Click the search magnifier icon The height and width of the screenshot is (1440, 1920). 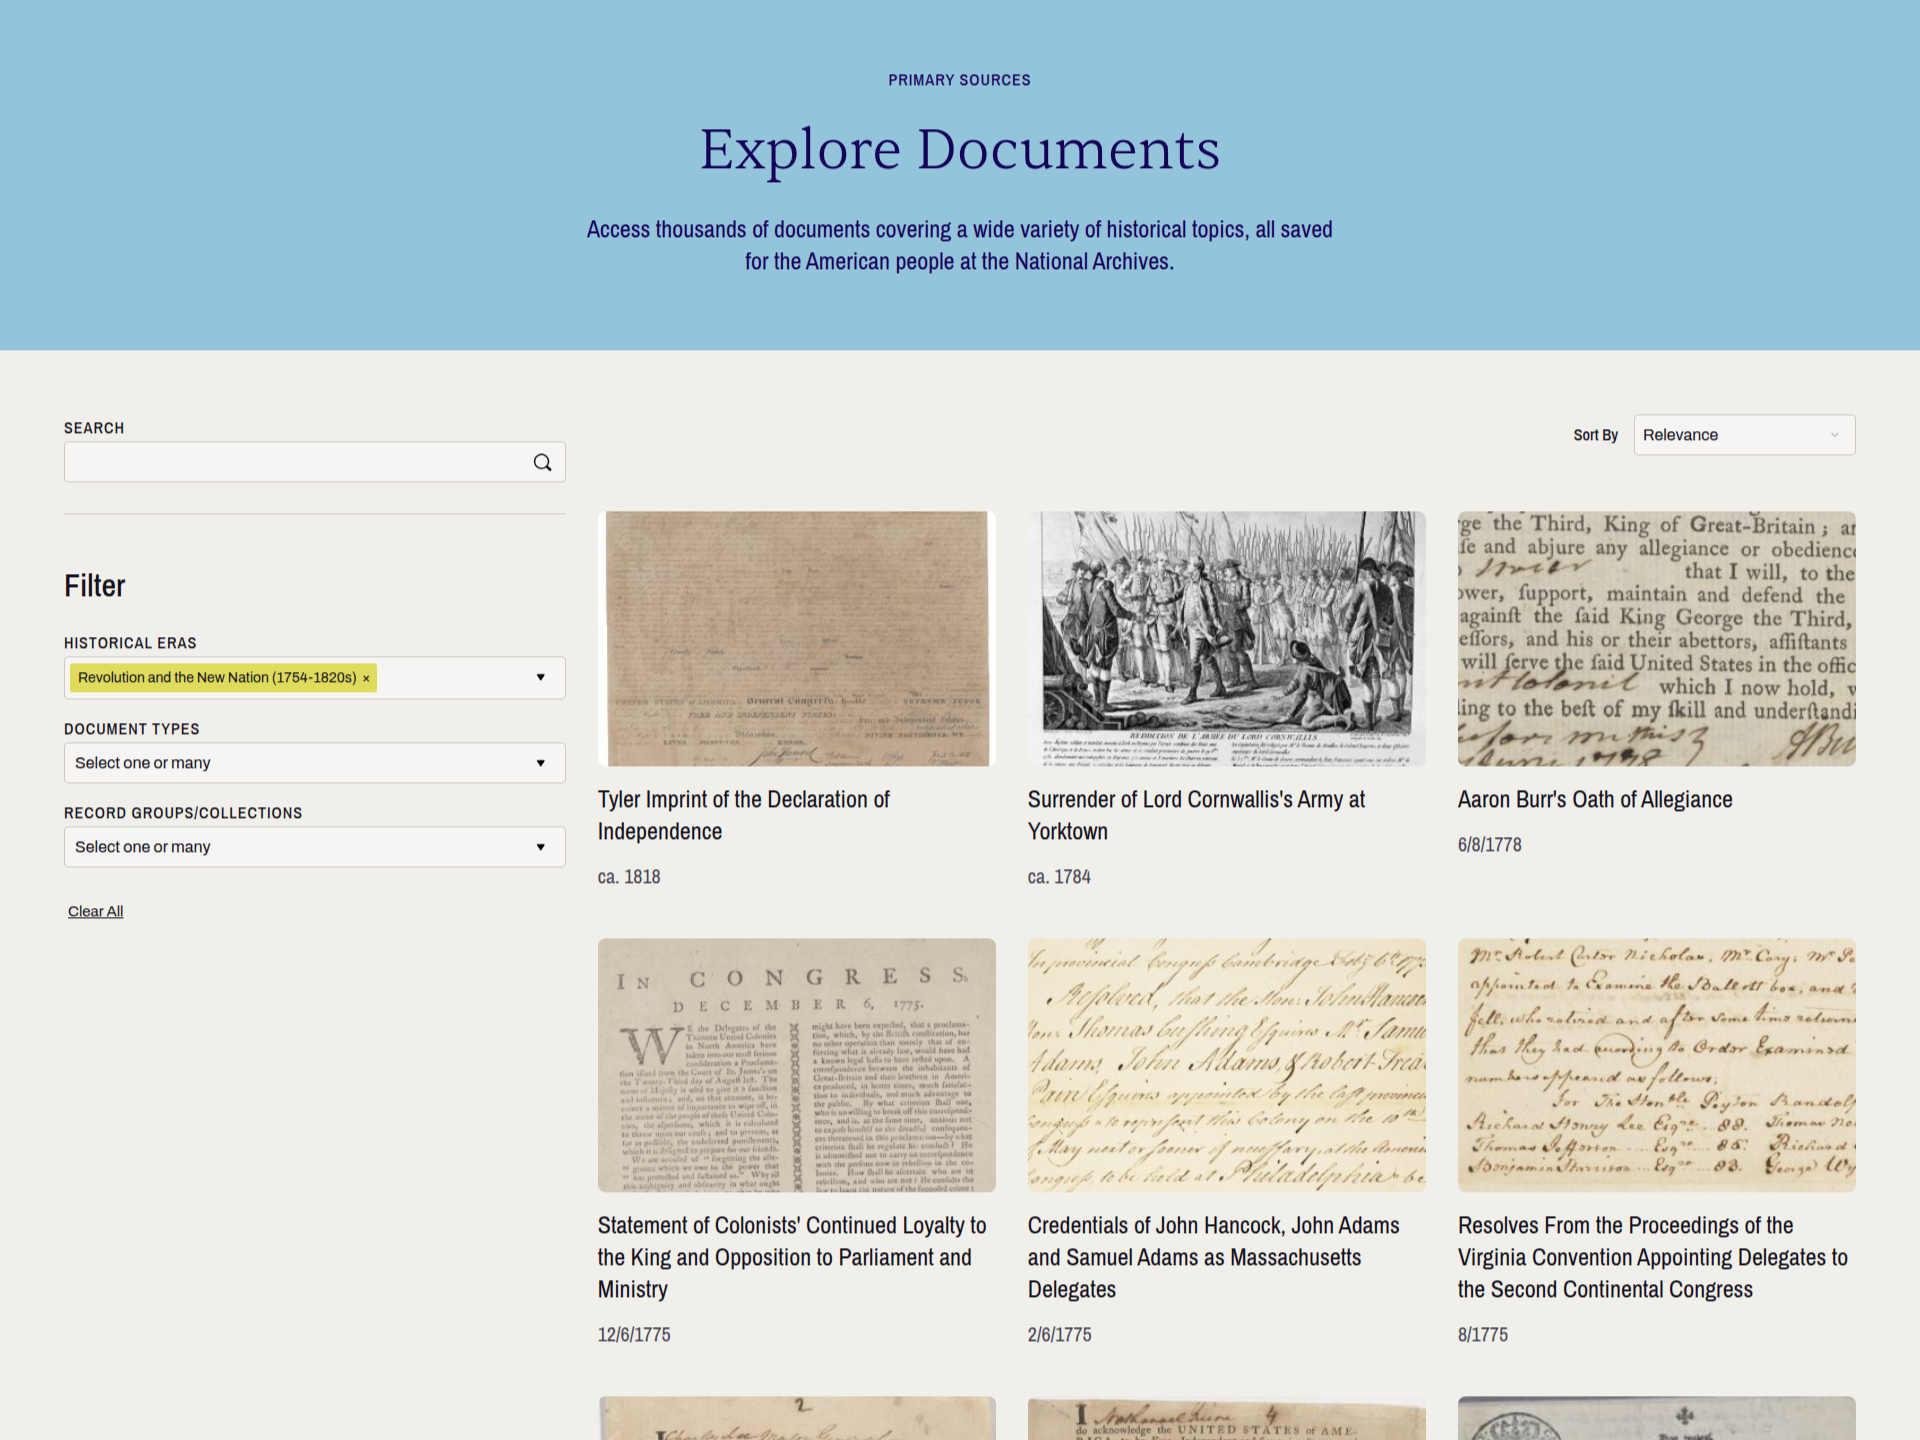(x=542, y=462)
